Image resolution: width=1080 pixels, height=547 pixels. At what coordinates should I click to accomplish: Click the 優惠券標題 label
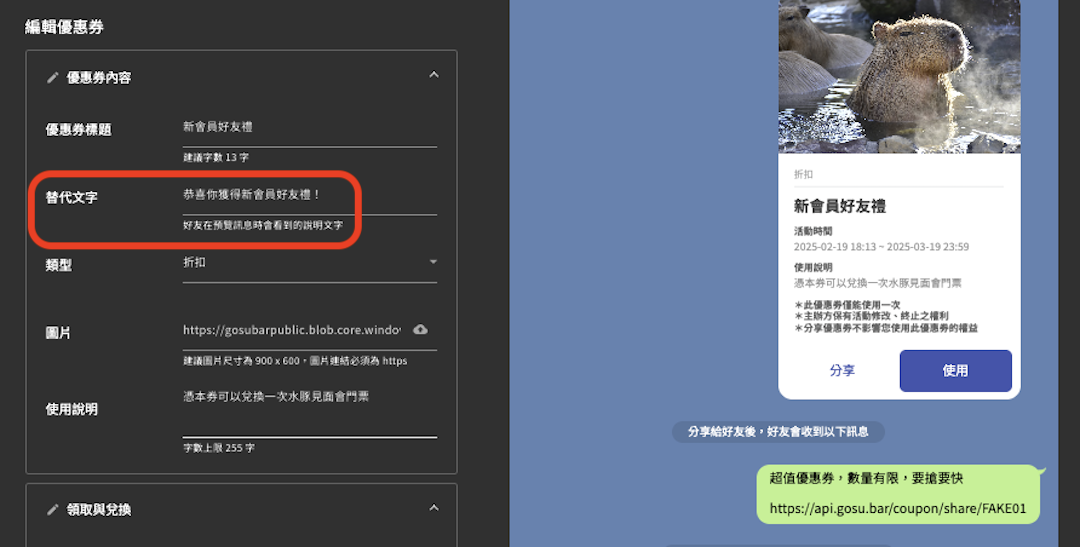point(79,130)
